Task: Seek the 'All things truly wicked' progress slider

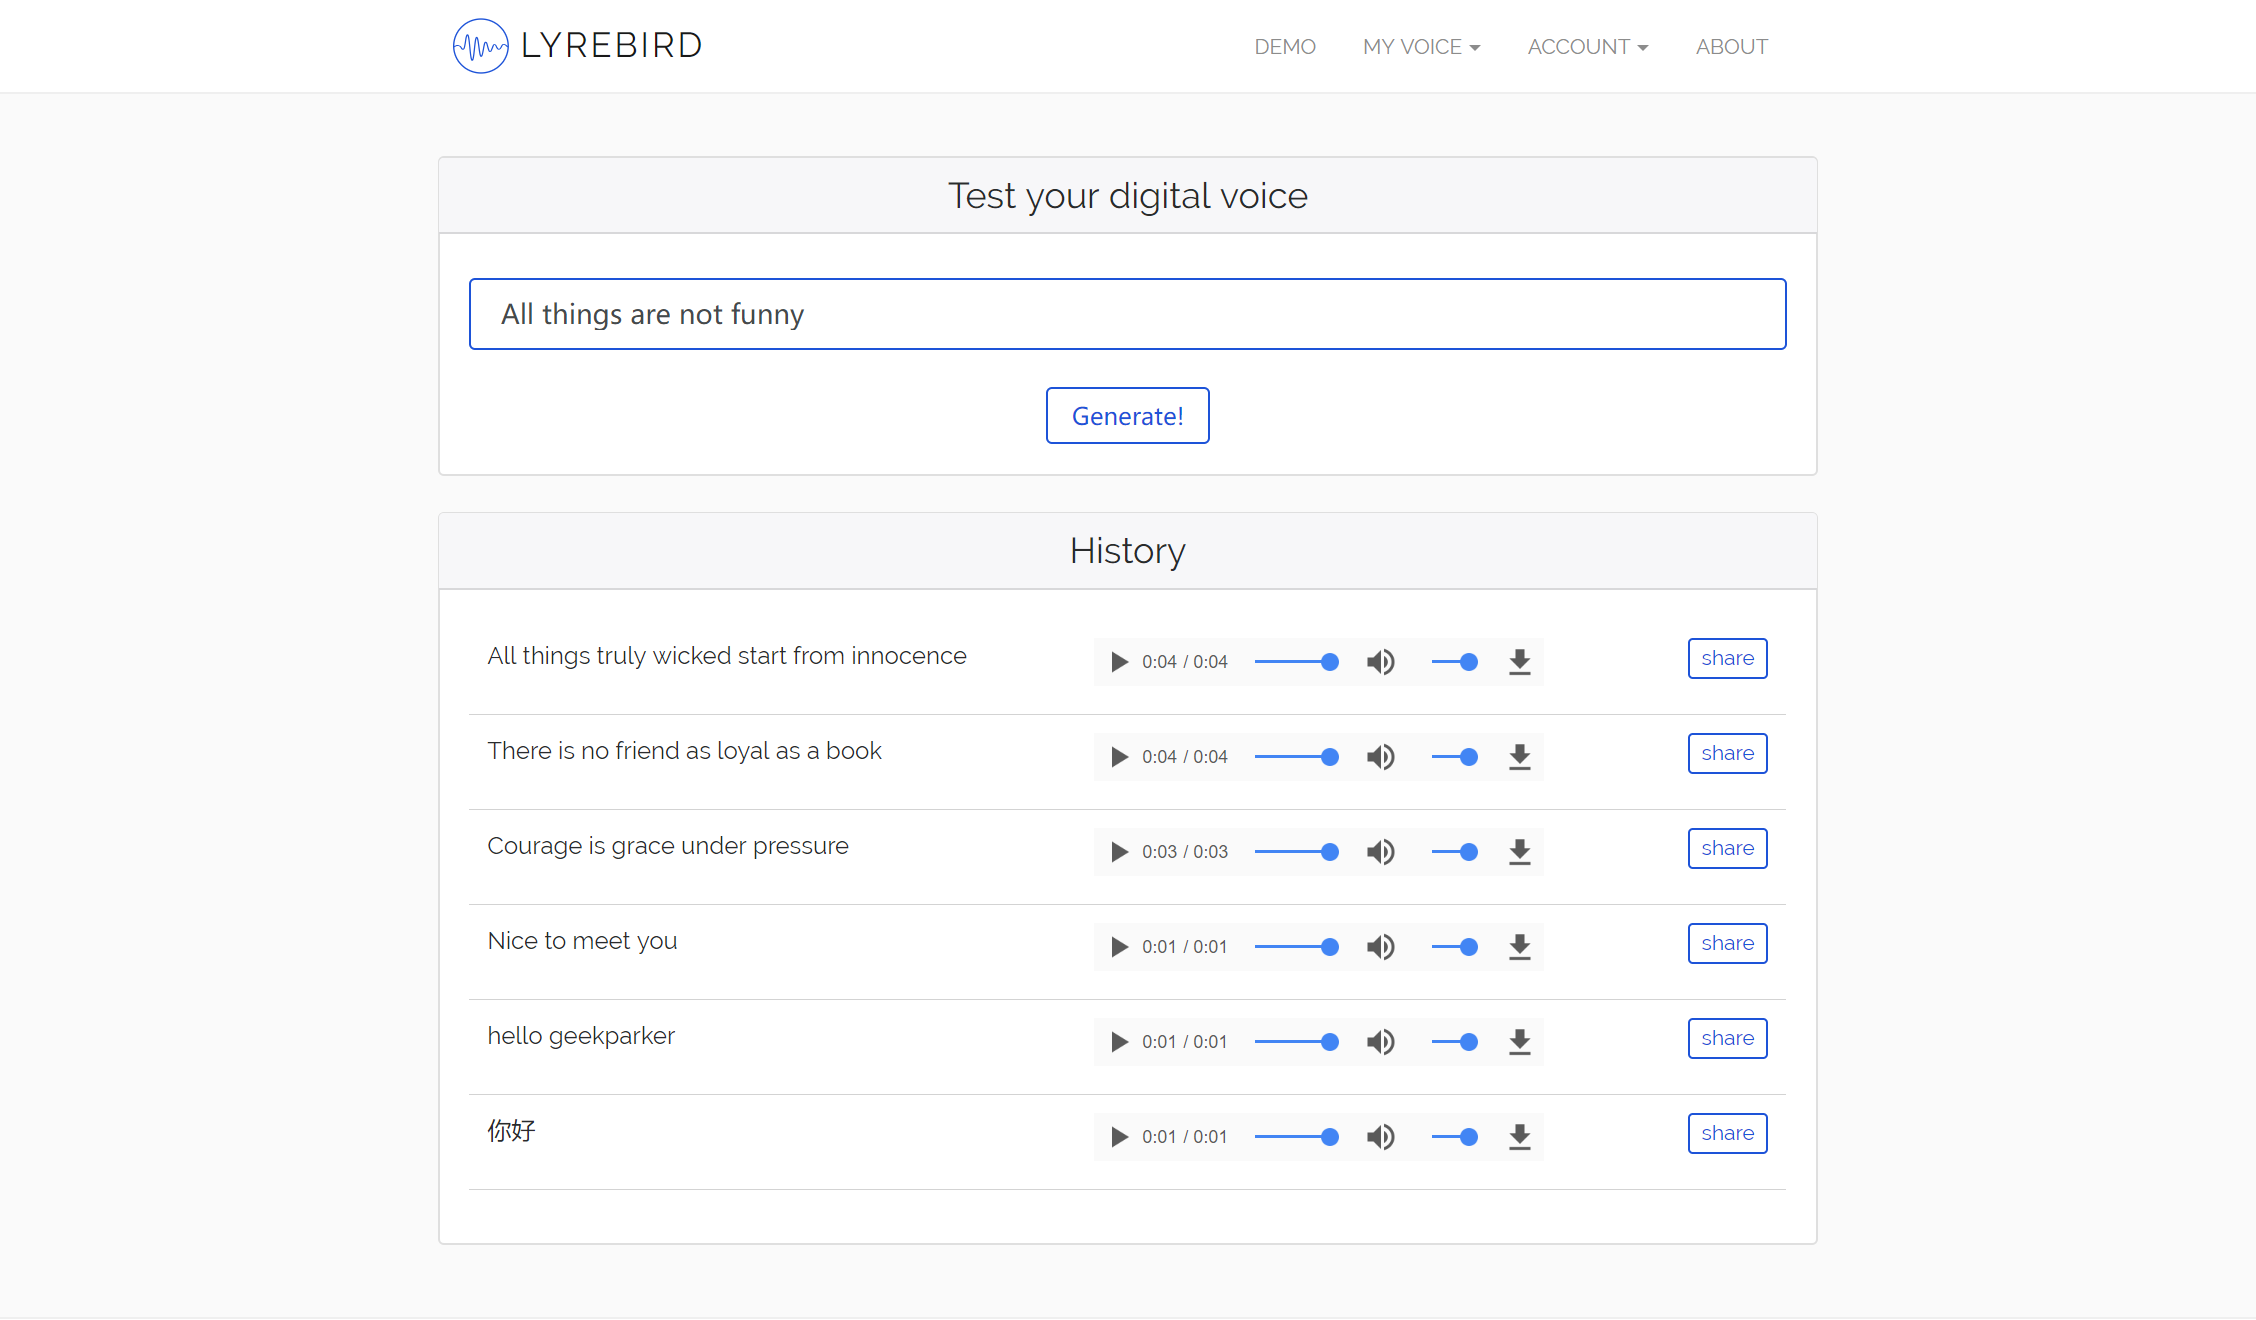Action: point(1297,662)
